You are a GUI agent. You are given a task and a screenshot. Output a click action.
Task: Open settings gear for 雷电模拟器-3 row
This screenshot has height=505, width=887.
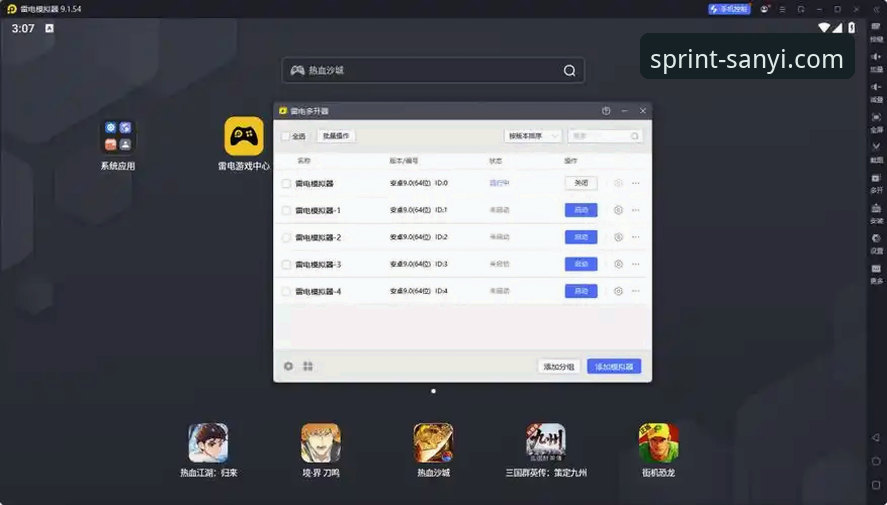pyautogui.click(x=618, y=264)
